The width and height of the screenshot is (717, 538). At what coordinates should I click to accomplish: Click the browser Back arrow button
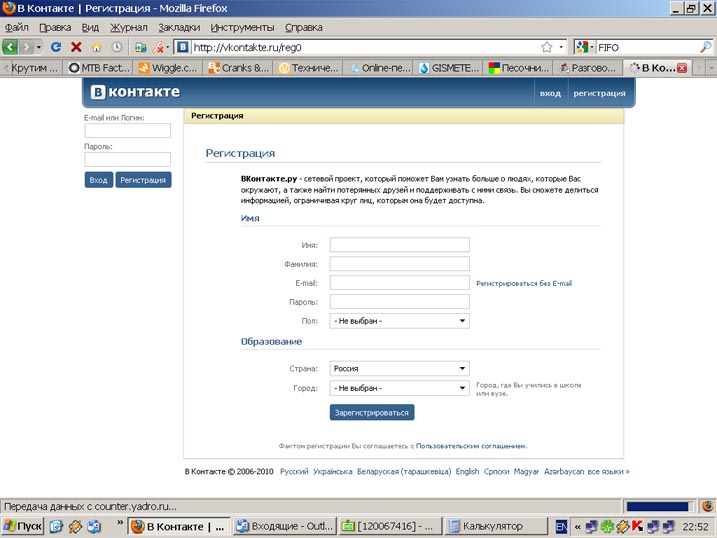(x=12, y=47)
